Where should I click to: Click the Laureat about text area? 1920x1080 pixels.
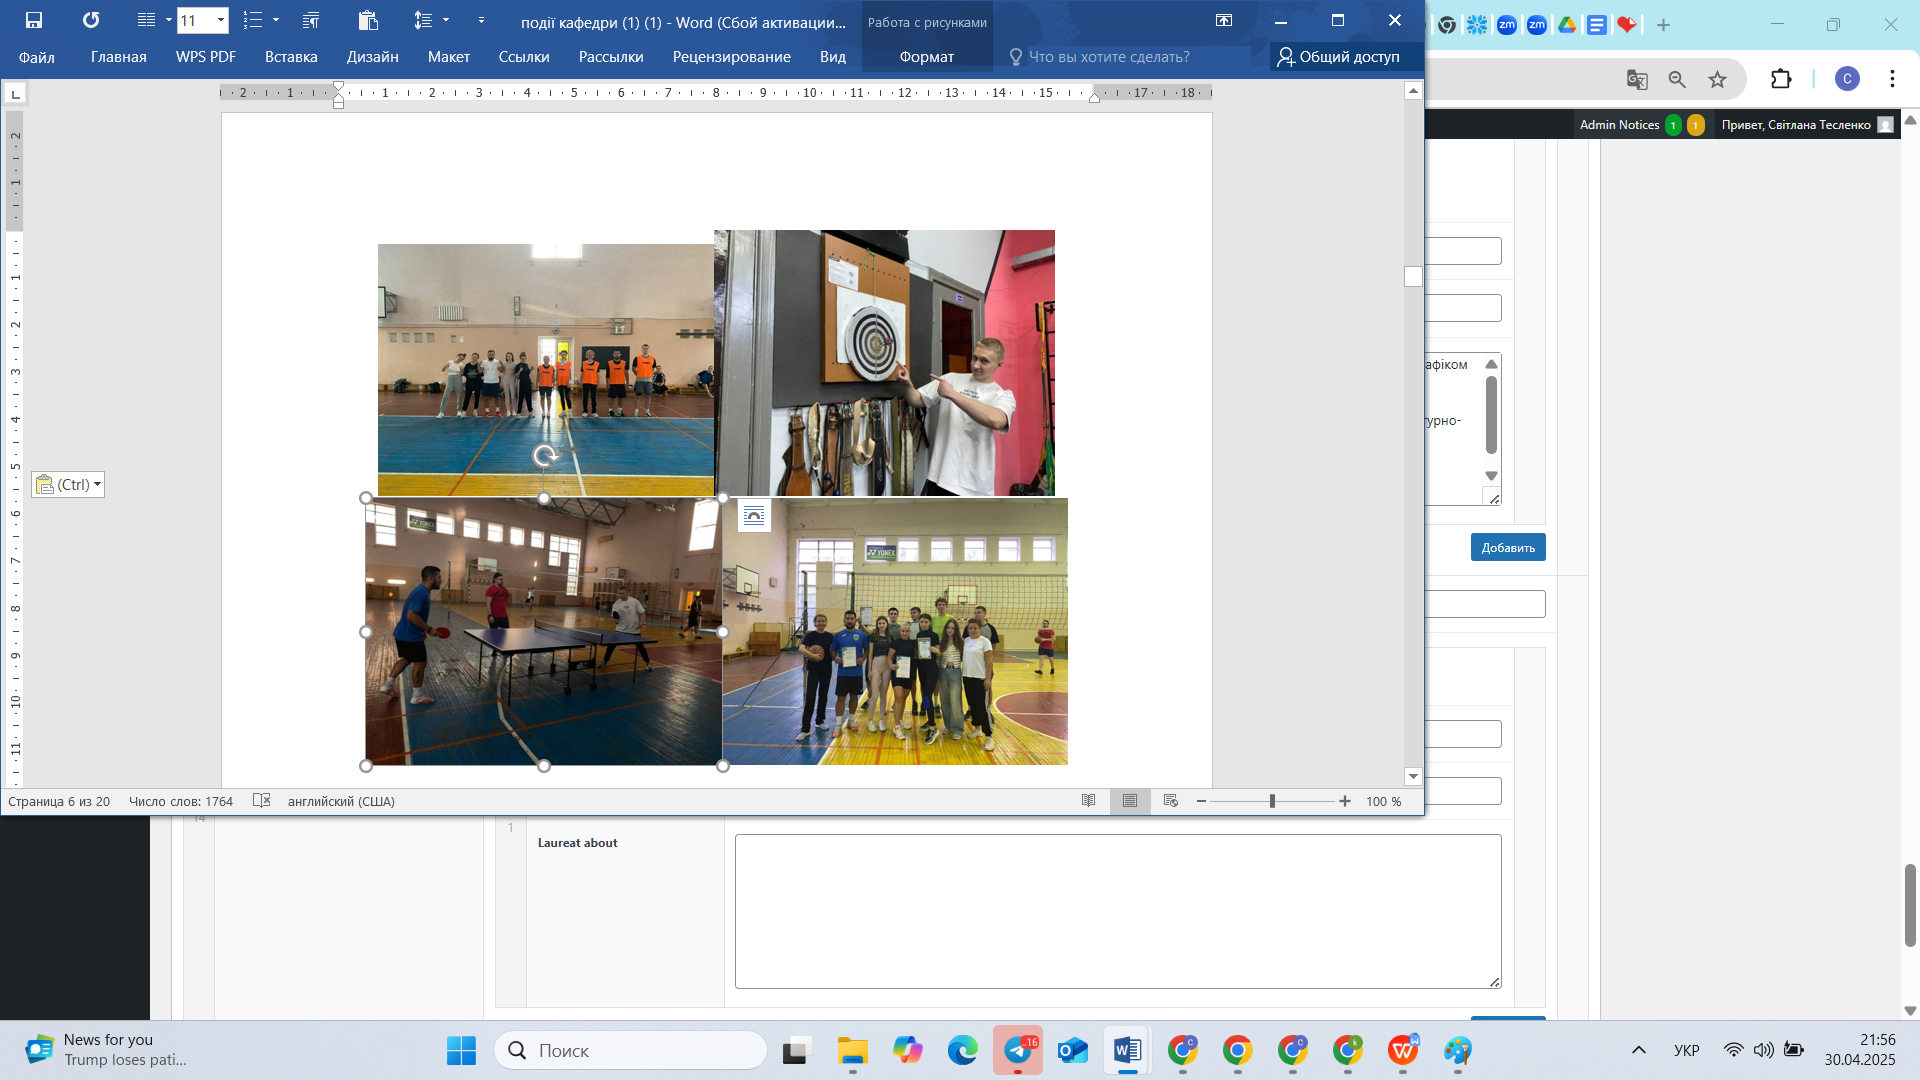coord(1118,911)
